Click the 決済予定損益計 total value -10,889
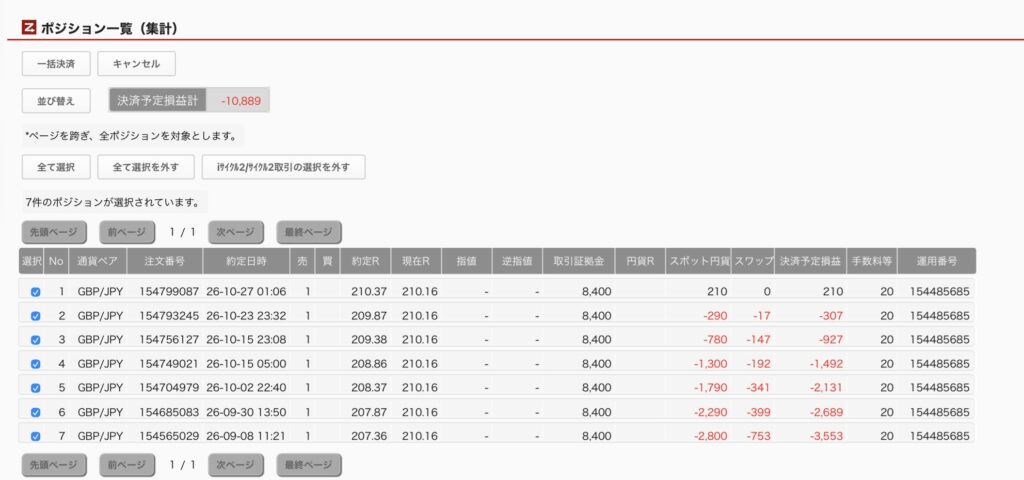 (x=241, y=101)
